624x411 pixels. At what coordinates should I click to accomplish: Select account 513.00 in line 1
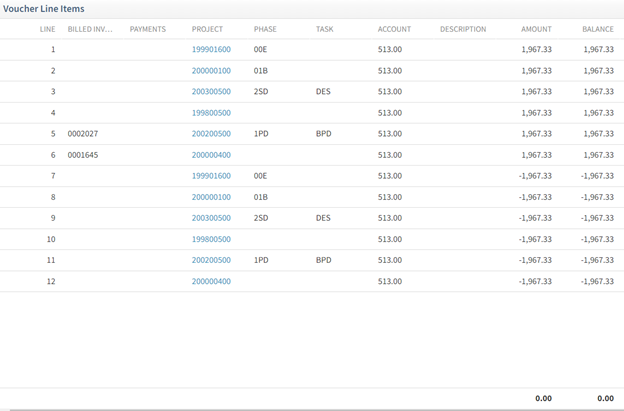390,49
